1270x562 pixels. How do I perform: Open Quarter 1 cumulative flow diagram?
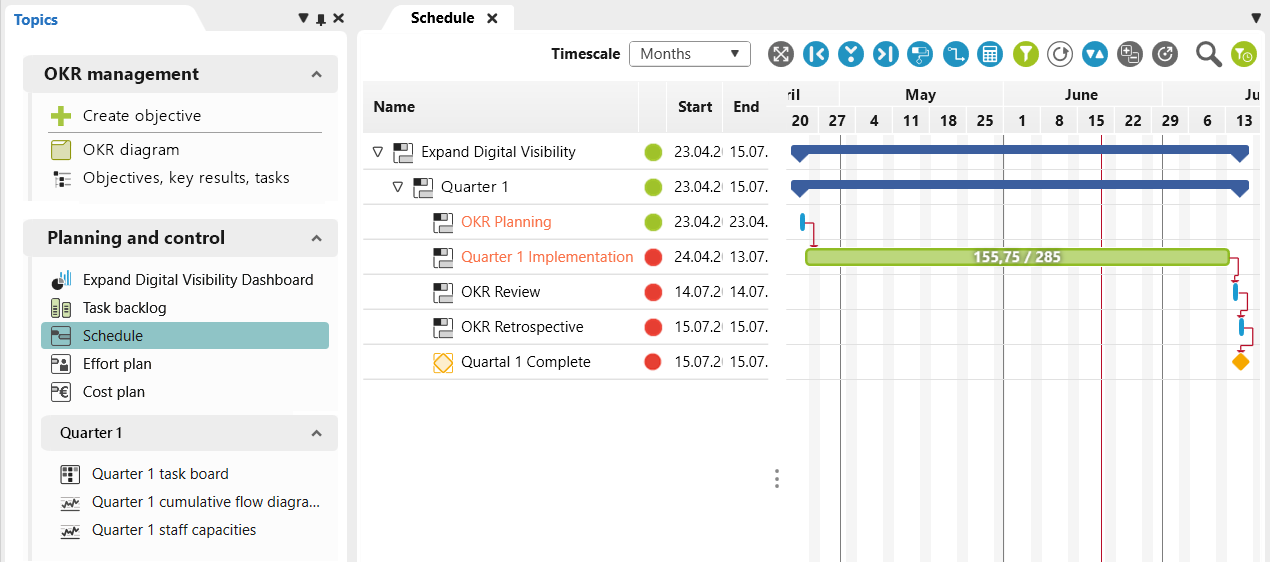tap(206, 502)
